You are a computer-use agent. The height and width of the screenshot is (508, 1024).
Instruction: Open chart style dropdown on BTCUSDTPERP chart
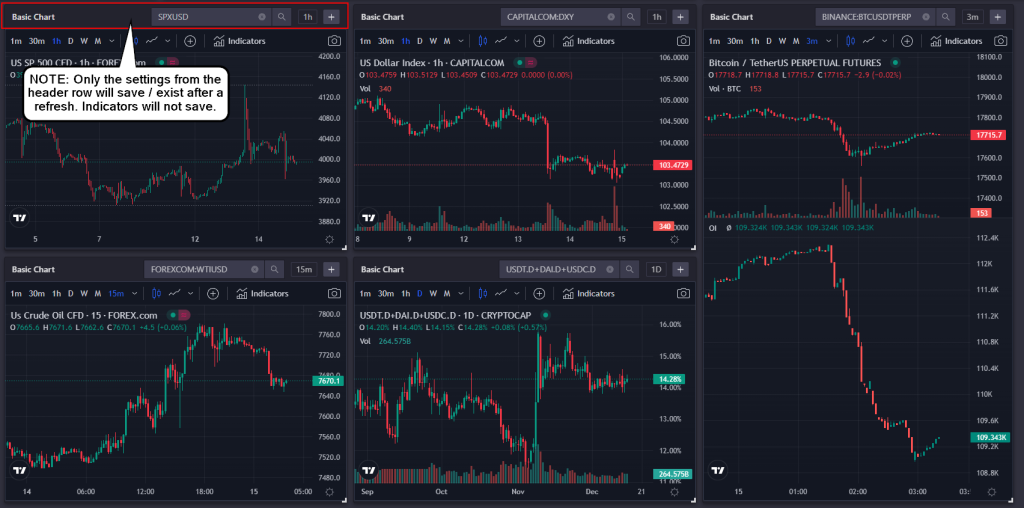tap(884, 41)
